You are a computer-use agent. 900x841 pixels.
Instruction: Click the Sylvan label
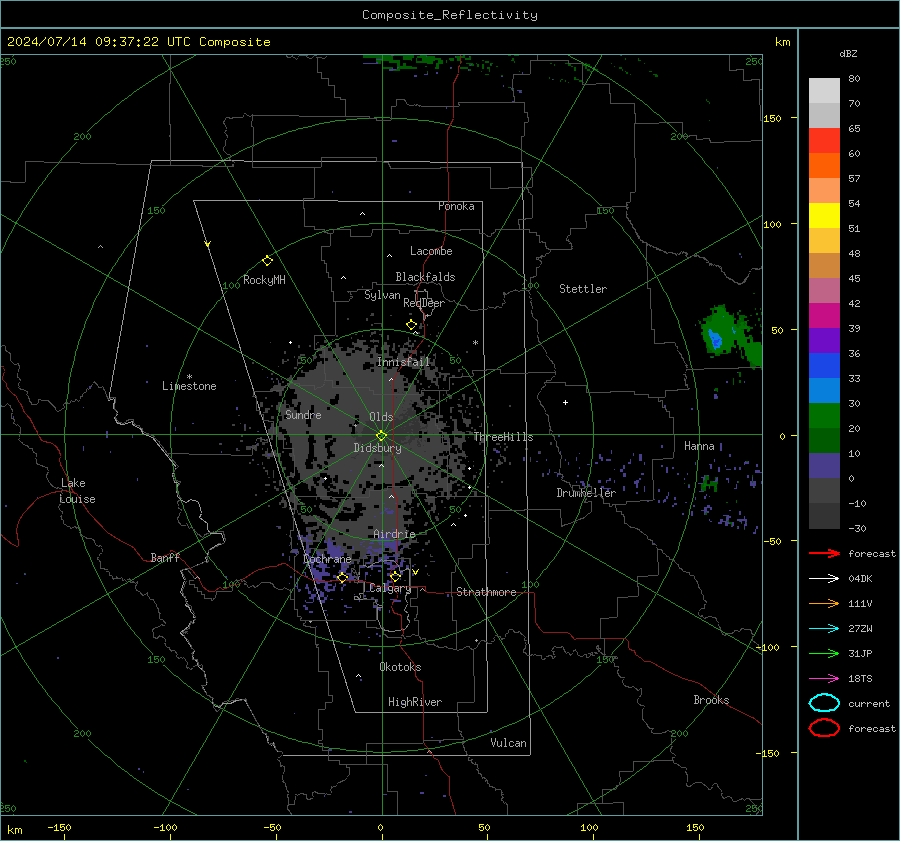tap(382, 295)
